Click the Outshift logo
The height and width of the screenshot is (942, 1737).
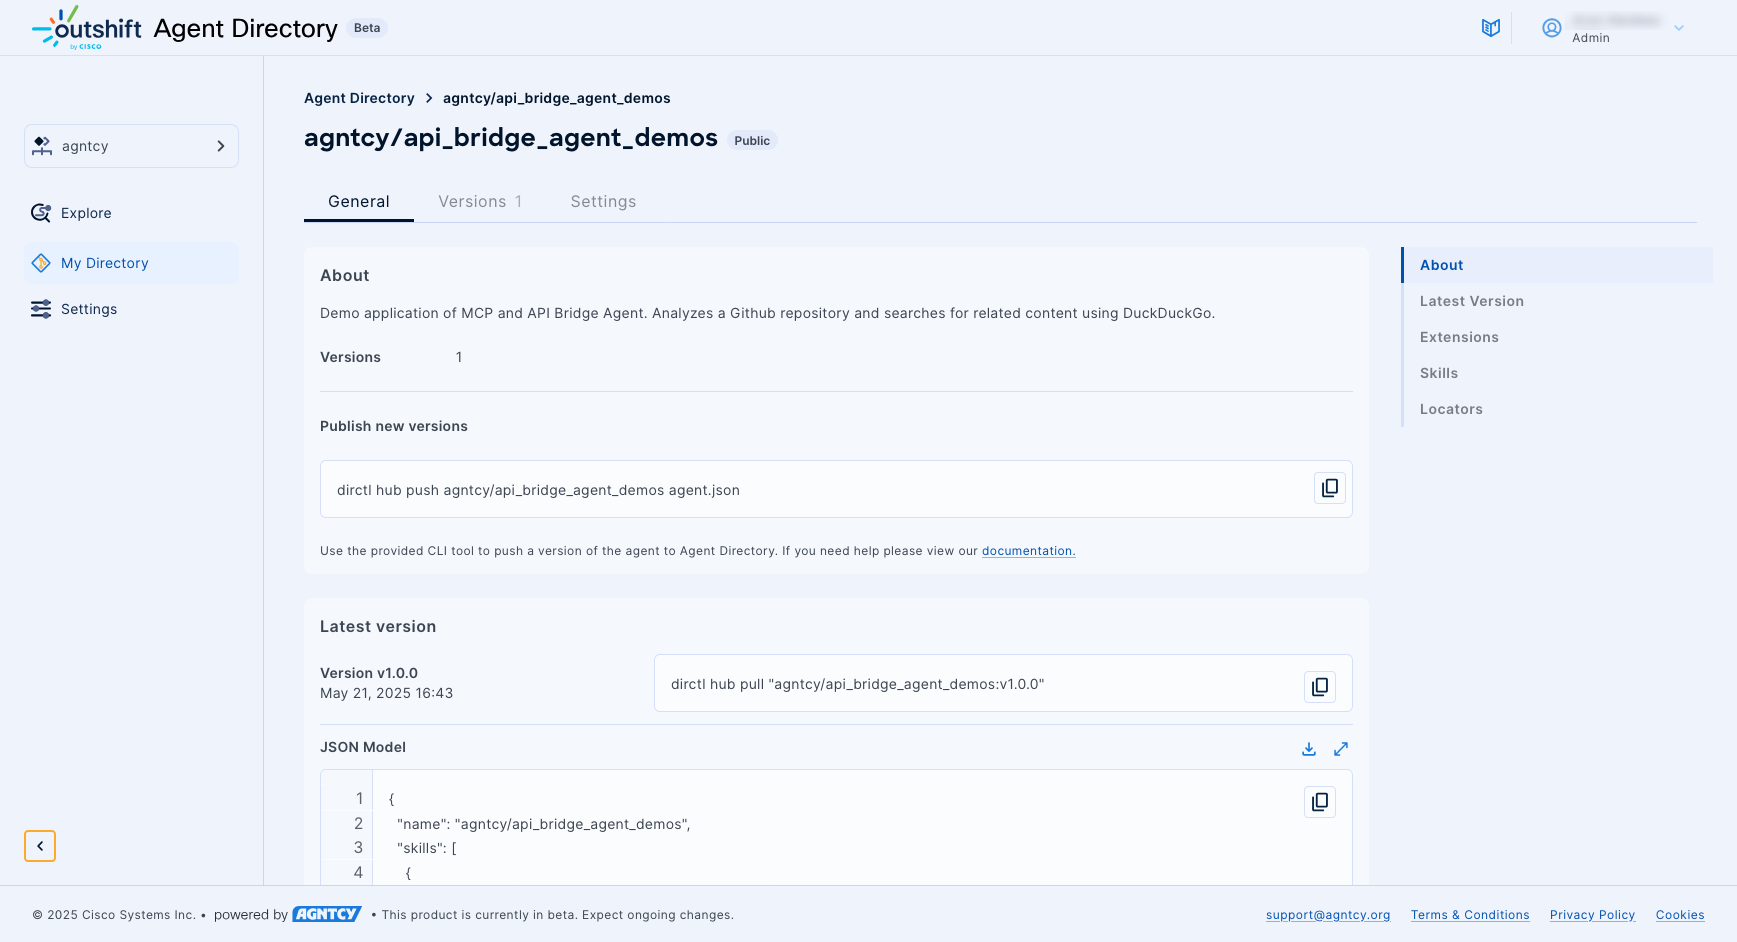87,28
